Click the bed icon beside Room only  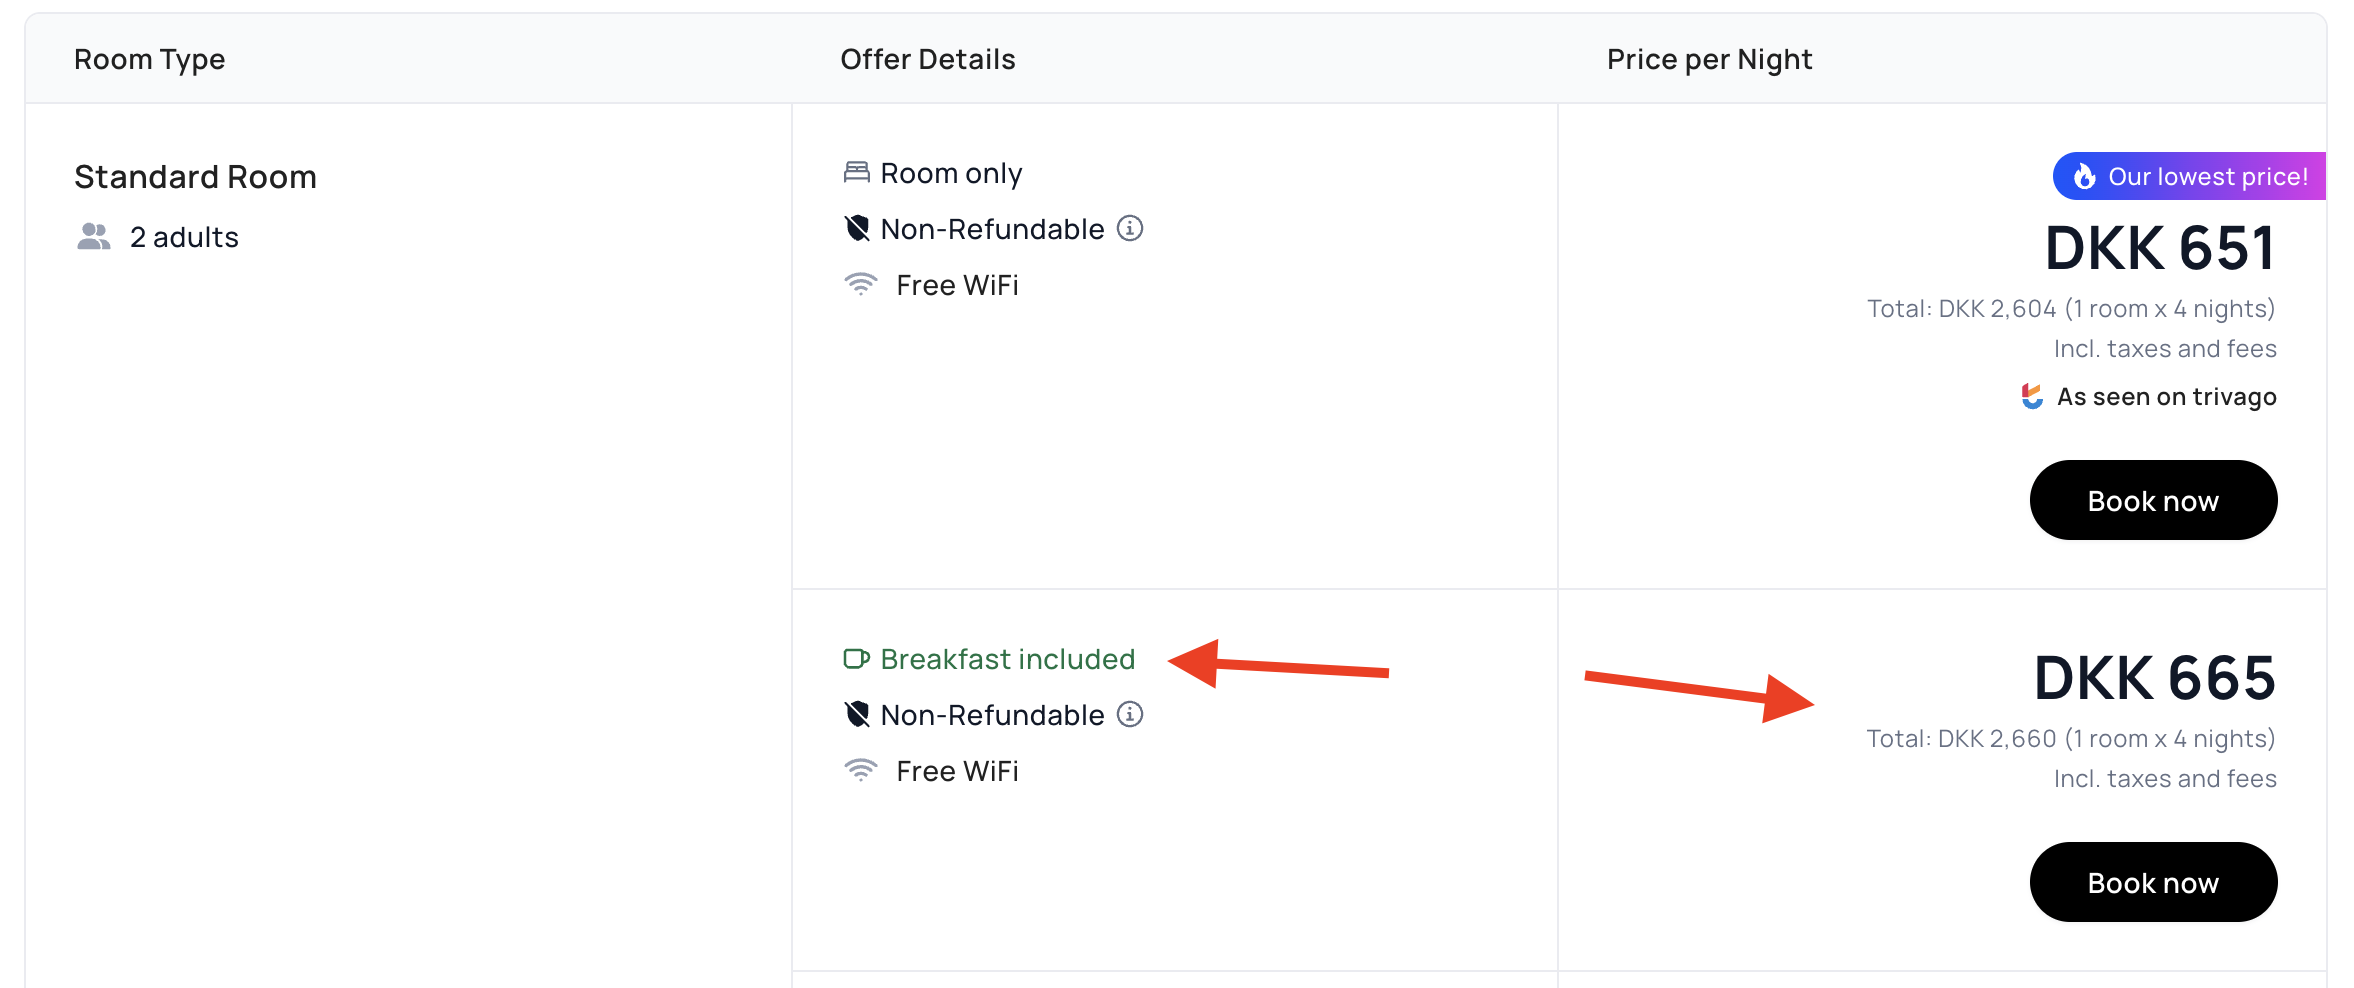(x=856, y=173)
